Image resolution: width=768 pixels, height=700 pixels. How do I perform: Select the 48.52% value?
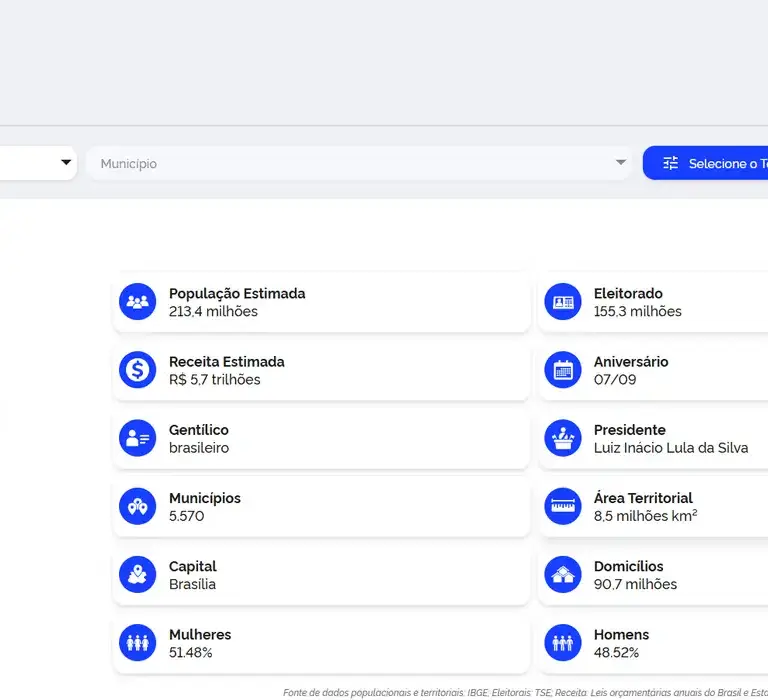(617, 652)
